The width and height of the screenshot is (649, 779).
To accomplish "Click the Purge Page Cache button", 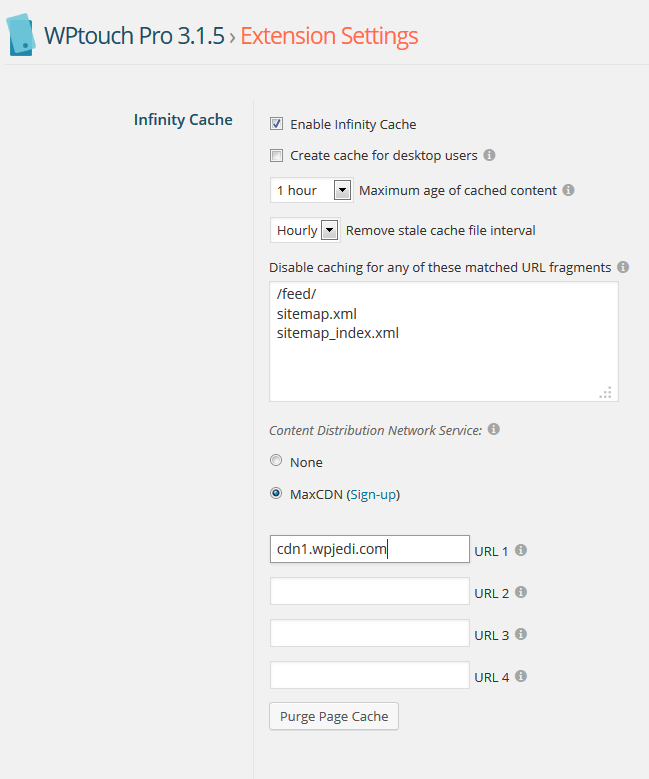I will 334,716.
